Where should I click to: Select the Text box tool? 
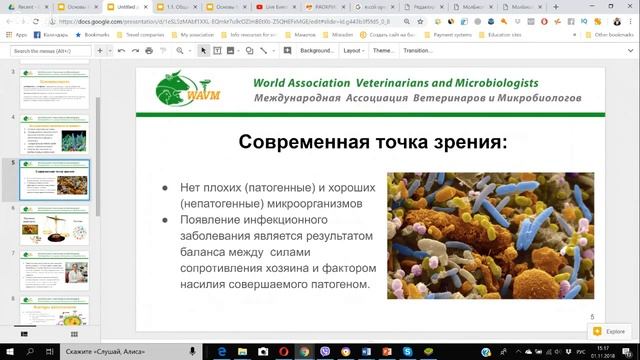[x=217, y=51]
